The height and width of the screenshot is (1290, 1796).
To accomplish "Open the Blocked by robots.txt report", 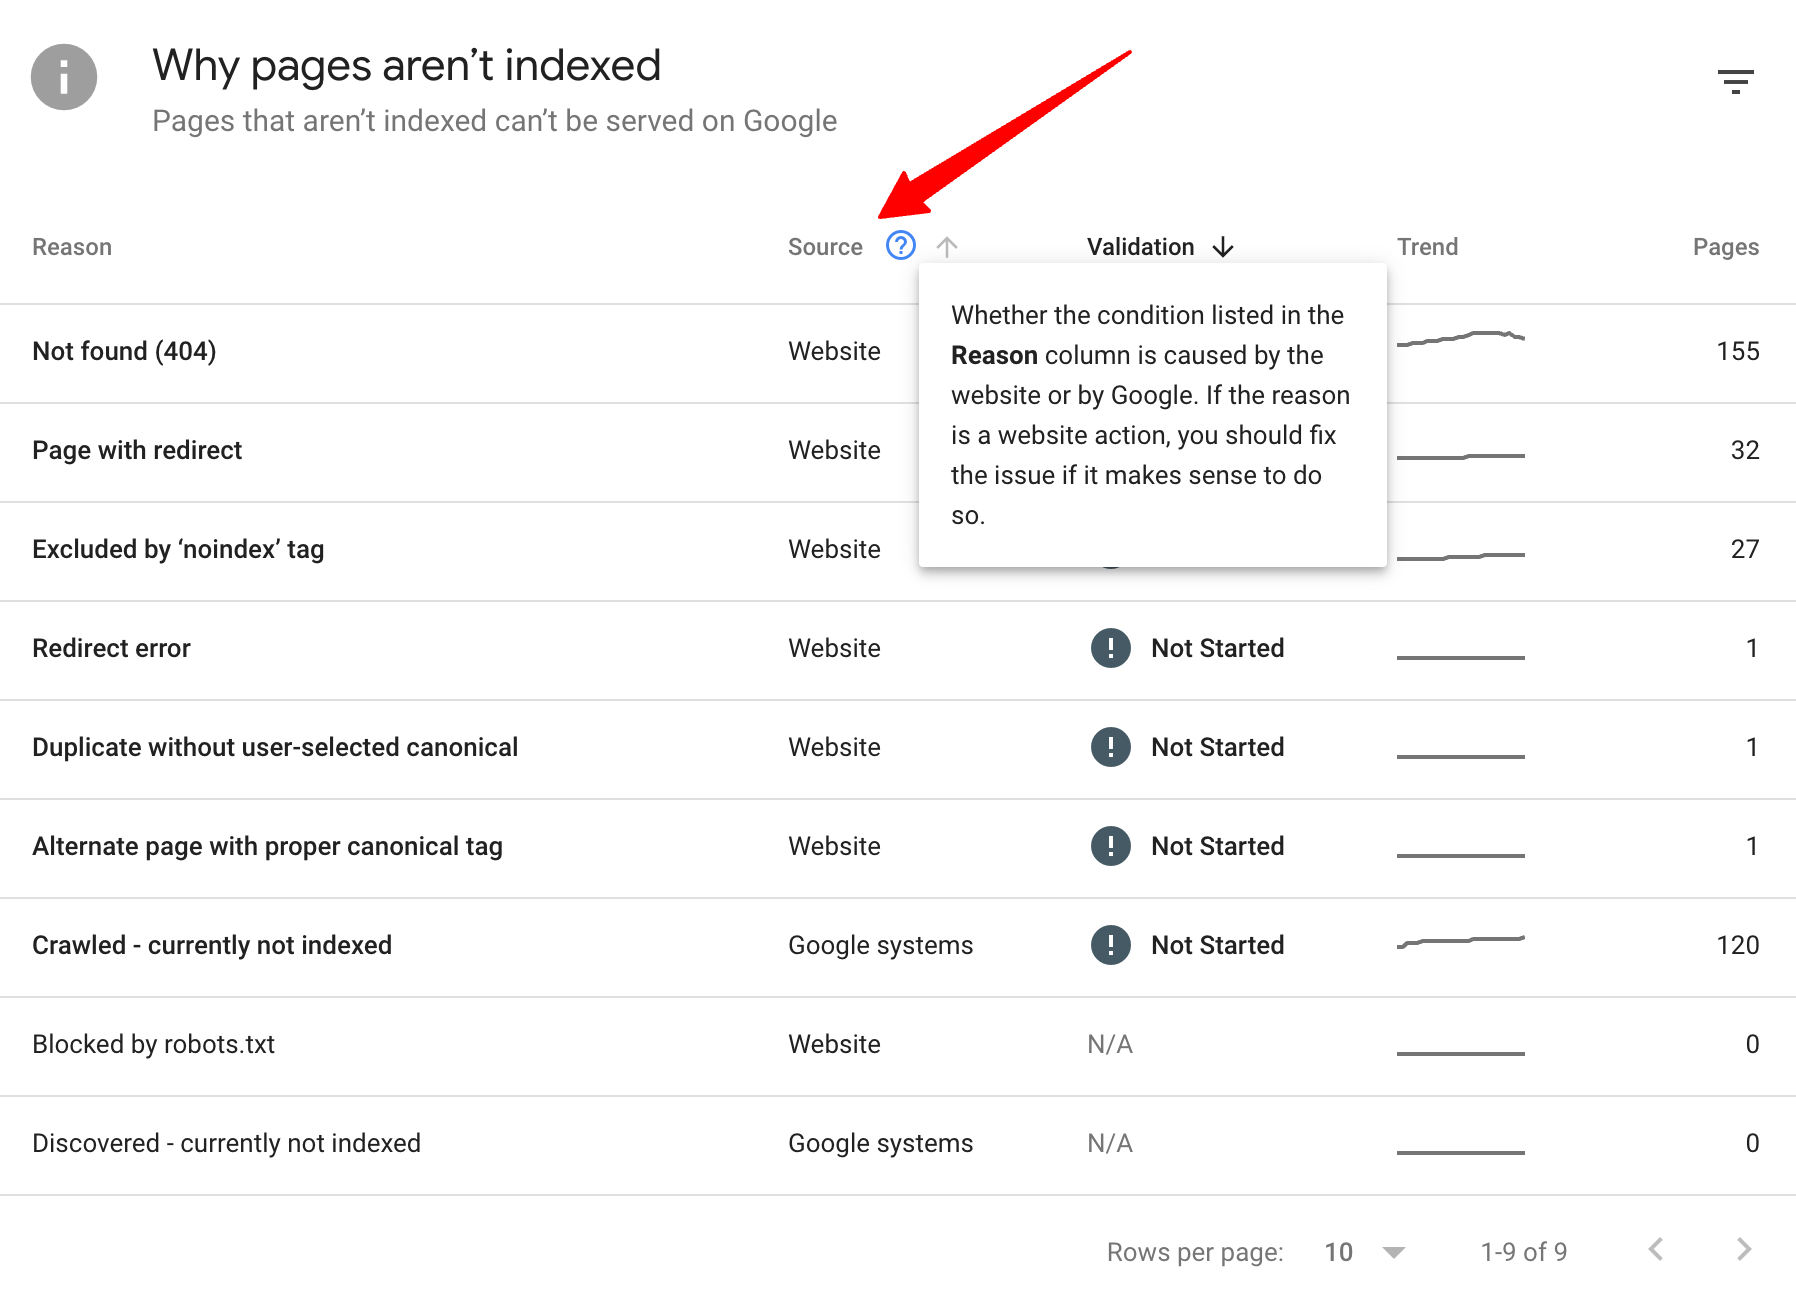I will click(x=153, y=1043).
